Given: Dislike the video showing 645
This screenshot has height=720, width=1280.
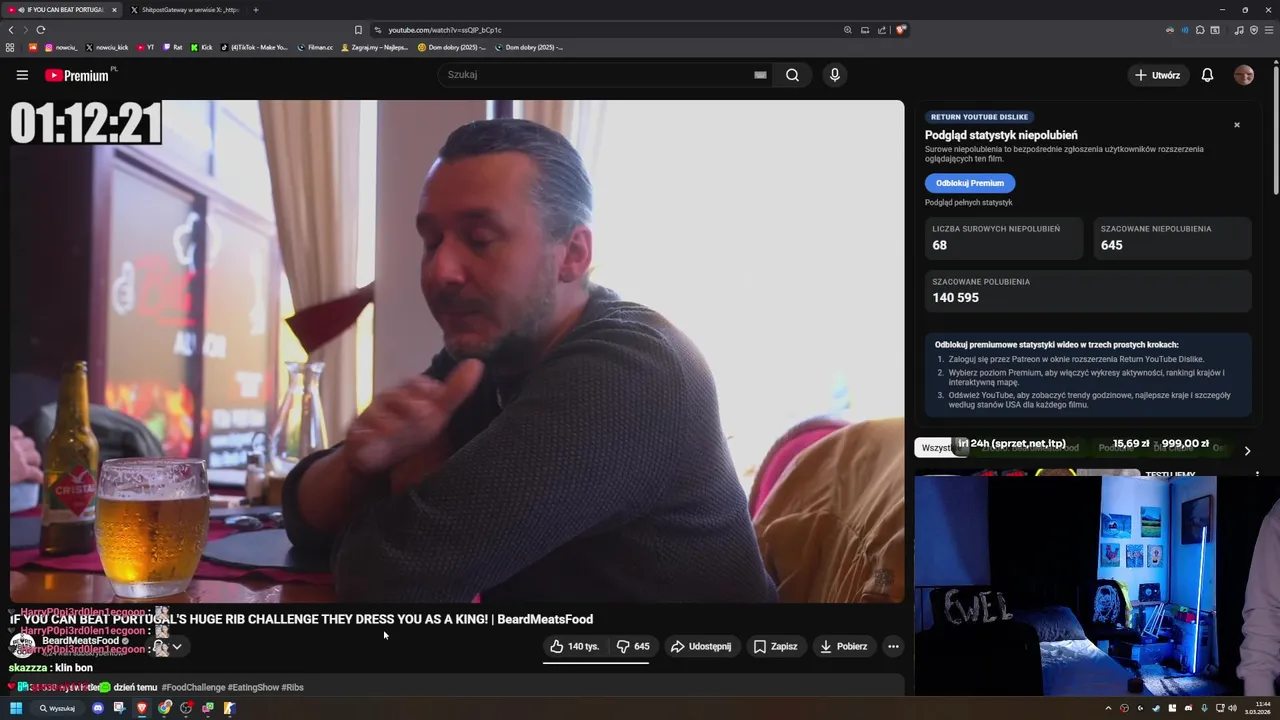Looking at the screenshot, I should 632,647.
